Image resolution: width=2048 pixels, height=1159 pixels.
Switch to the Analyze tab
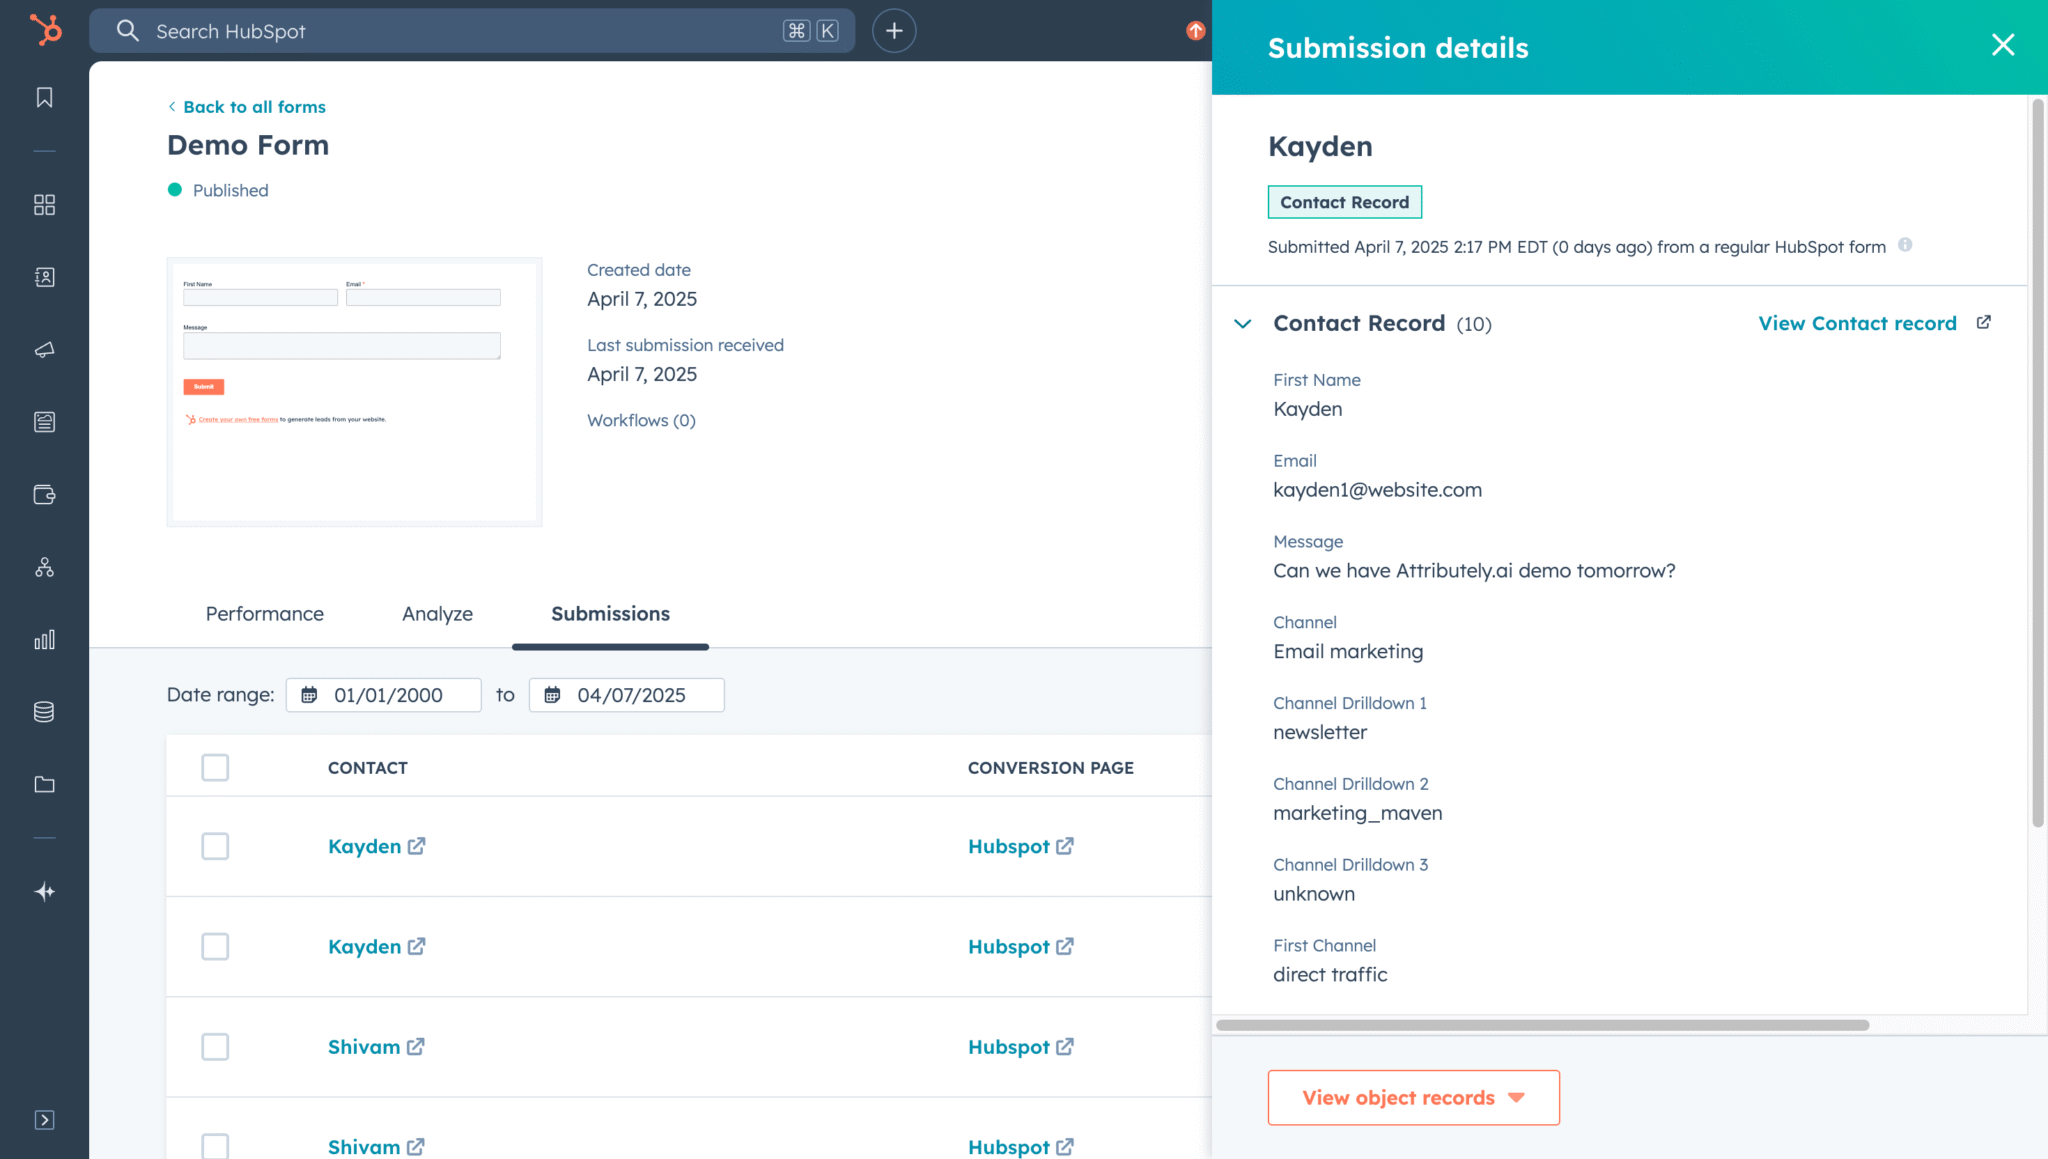pyautogui.click(x=437, y=613)
